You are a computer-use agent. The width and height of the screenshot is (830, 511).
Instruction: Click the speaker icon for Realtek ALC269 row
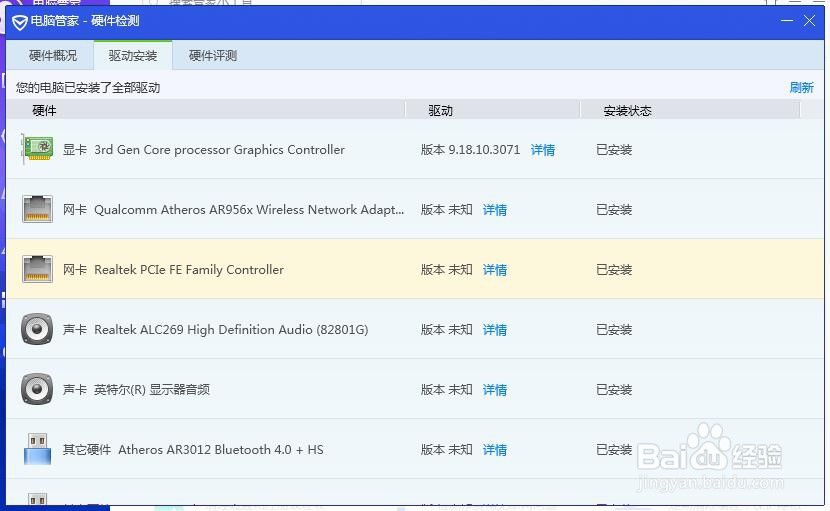pos(37,329)
